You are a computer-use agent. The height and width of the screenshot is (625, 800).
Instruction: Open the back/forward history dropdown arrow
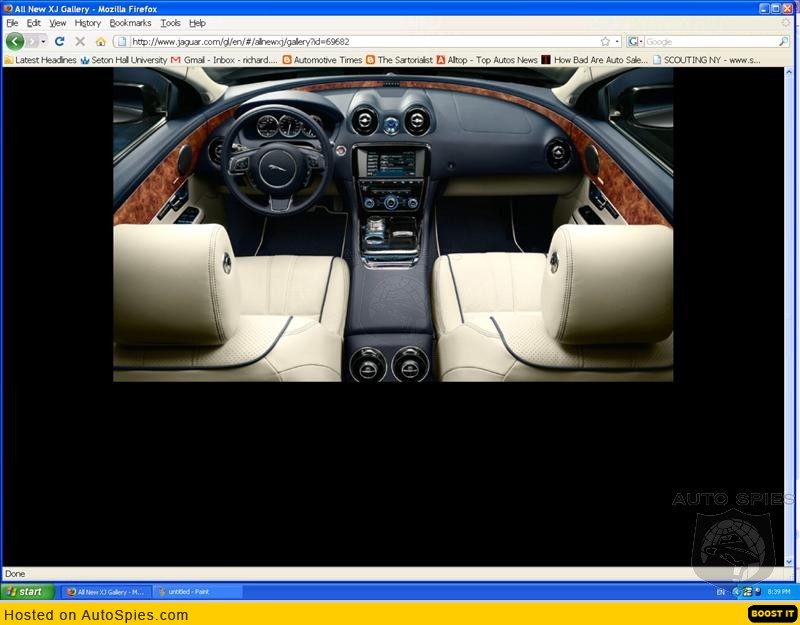tap(43, 41)
